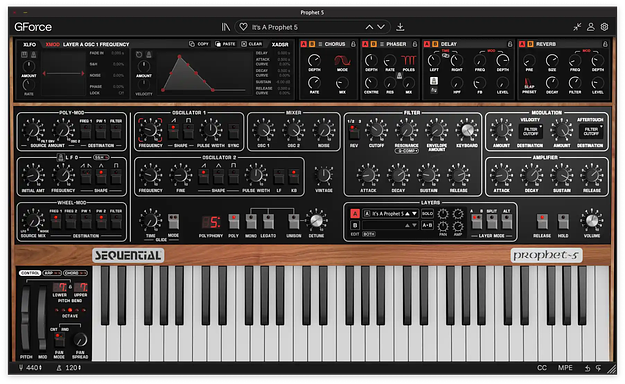Click the Copy button

click(x=200, y=44)
